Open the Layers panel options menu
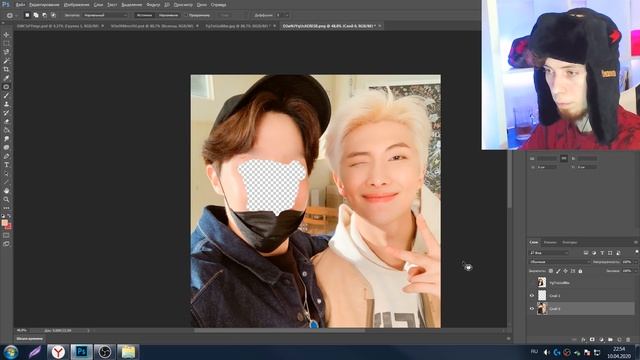 pos(636,242)
